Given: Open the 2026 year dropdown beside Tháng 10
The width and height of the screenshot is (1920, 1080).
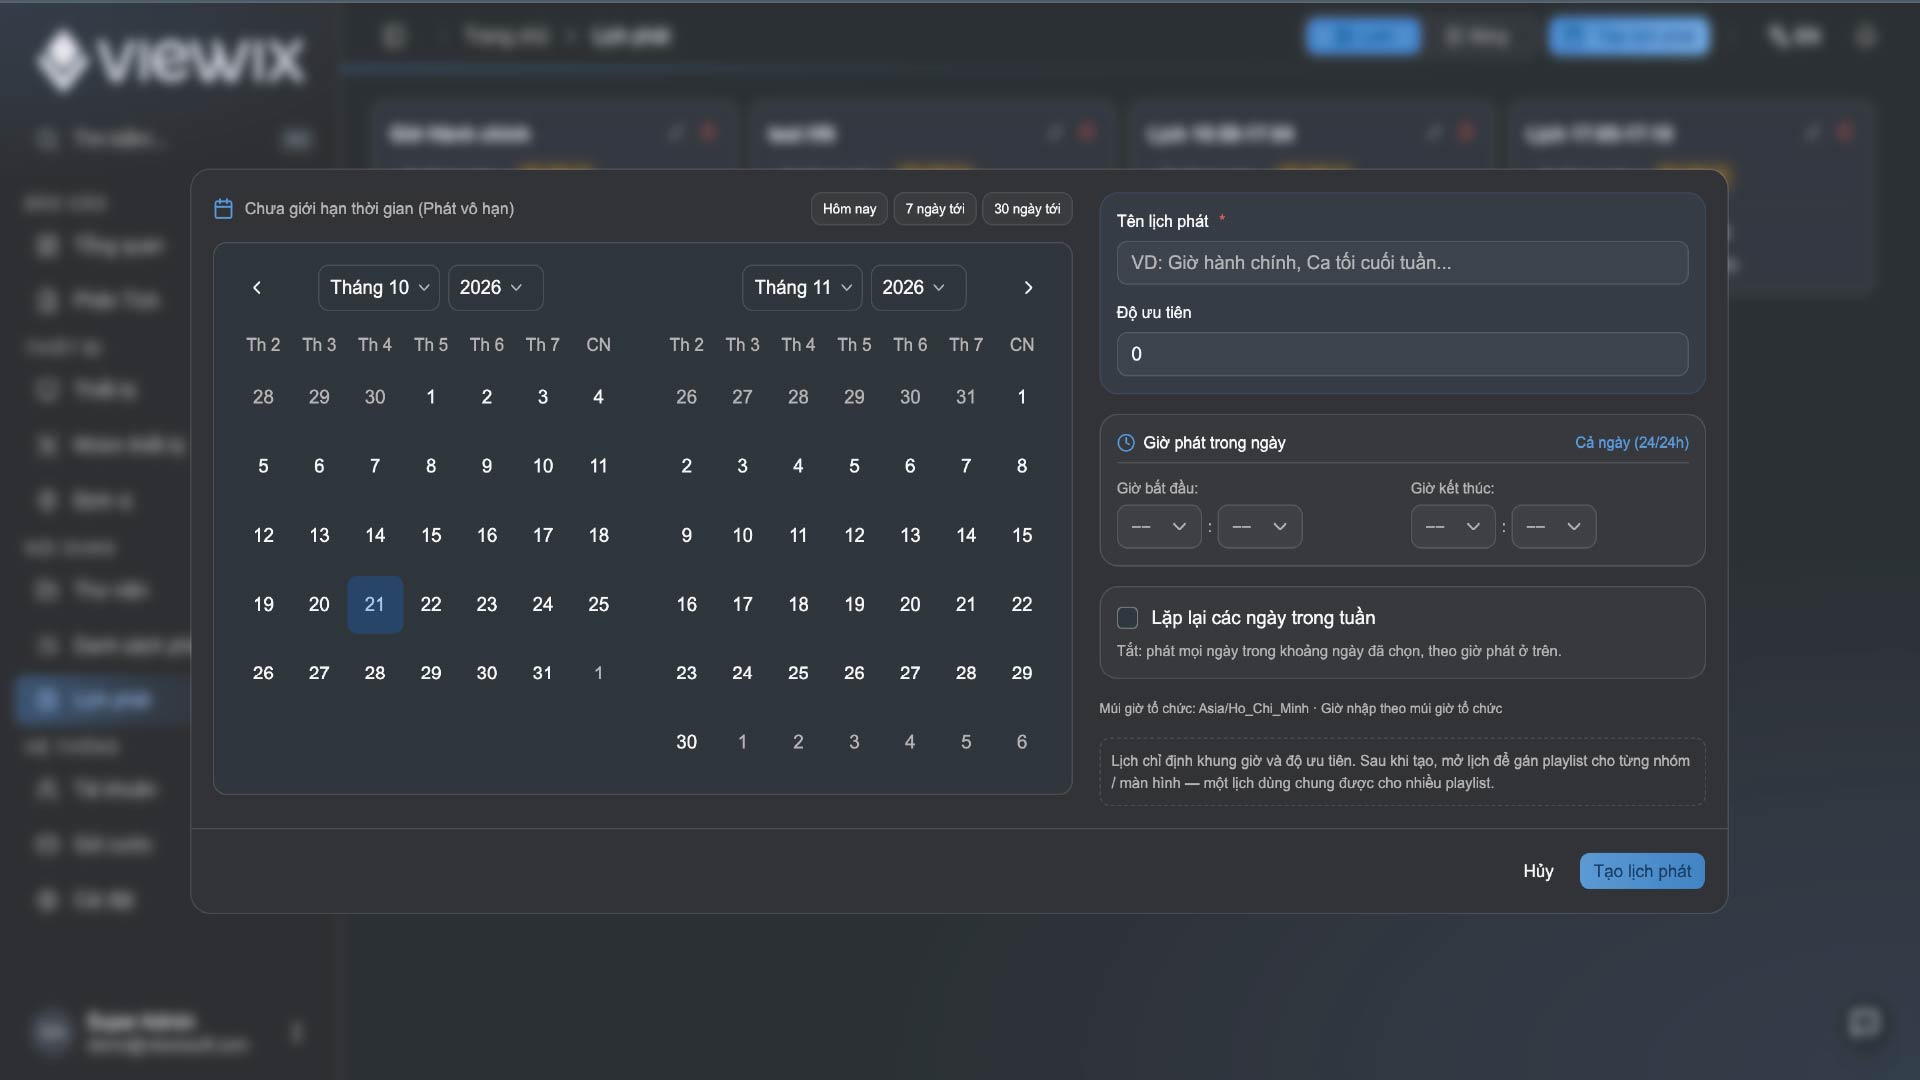Looking at the screenshot, I should (x=495, y=288).
